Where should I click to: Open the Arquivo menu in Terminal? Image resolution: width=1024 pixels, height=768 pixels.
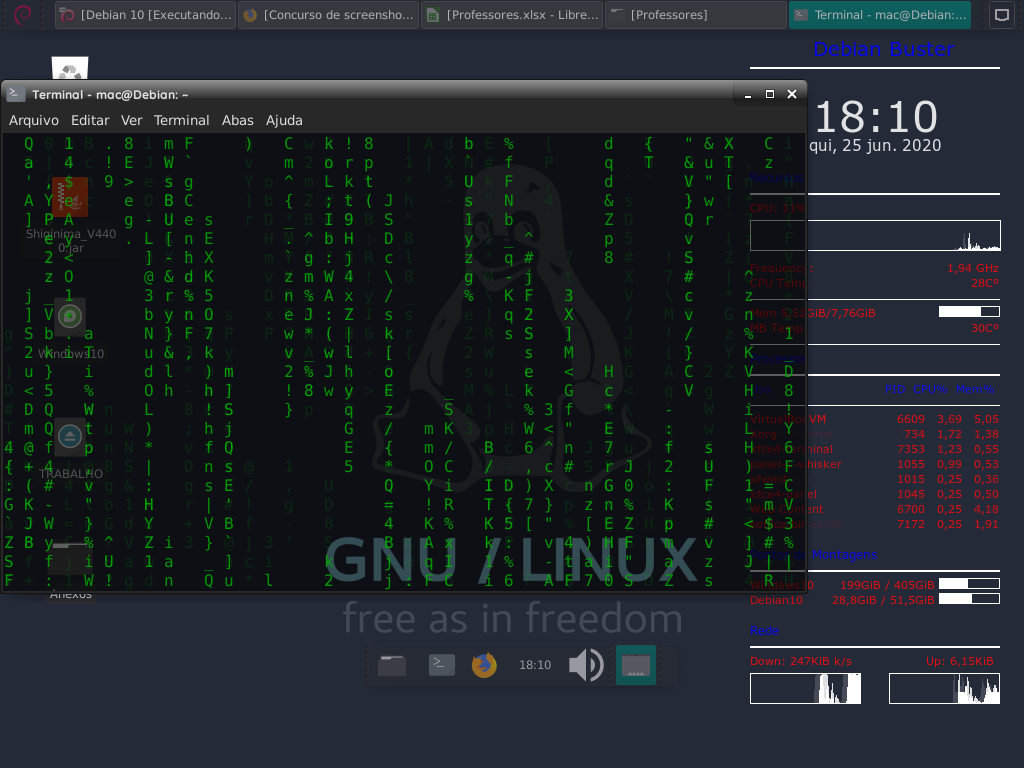[x=34, y=120]
